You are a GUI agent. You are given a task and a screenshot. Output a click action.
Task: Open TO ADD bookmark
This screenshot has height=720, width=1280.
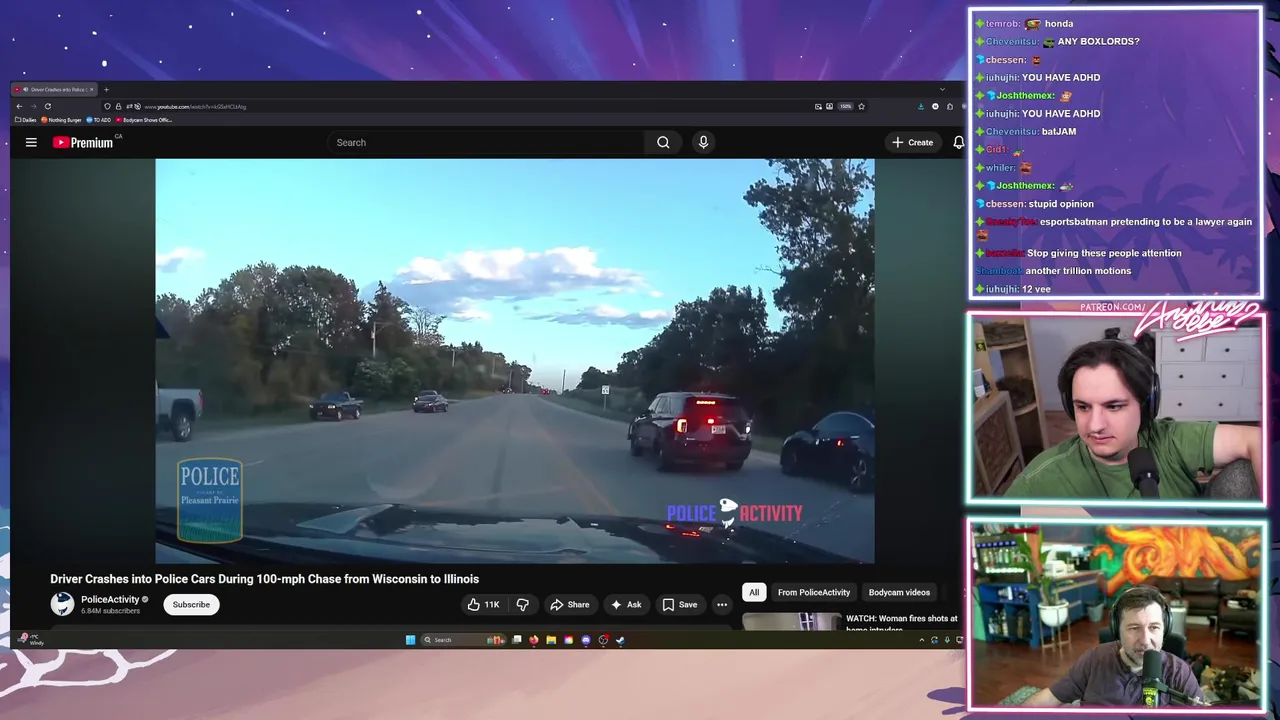(x=98, y=120)
